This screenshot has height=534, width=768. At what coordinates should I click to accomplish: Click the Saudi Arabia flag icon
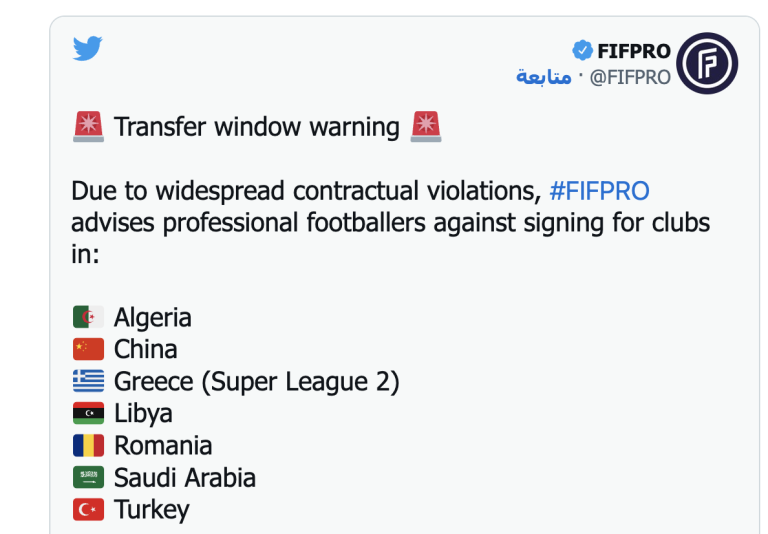(x=88, y=477)
